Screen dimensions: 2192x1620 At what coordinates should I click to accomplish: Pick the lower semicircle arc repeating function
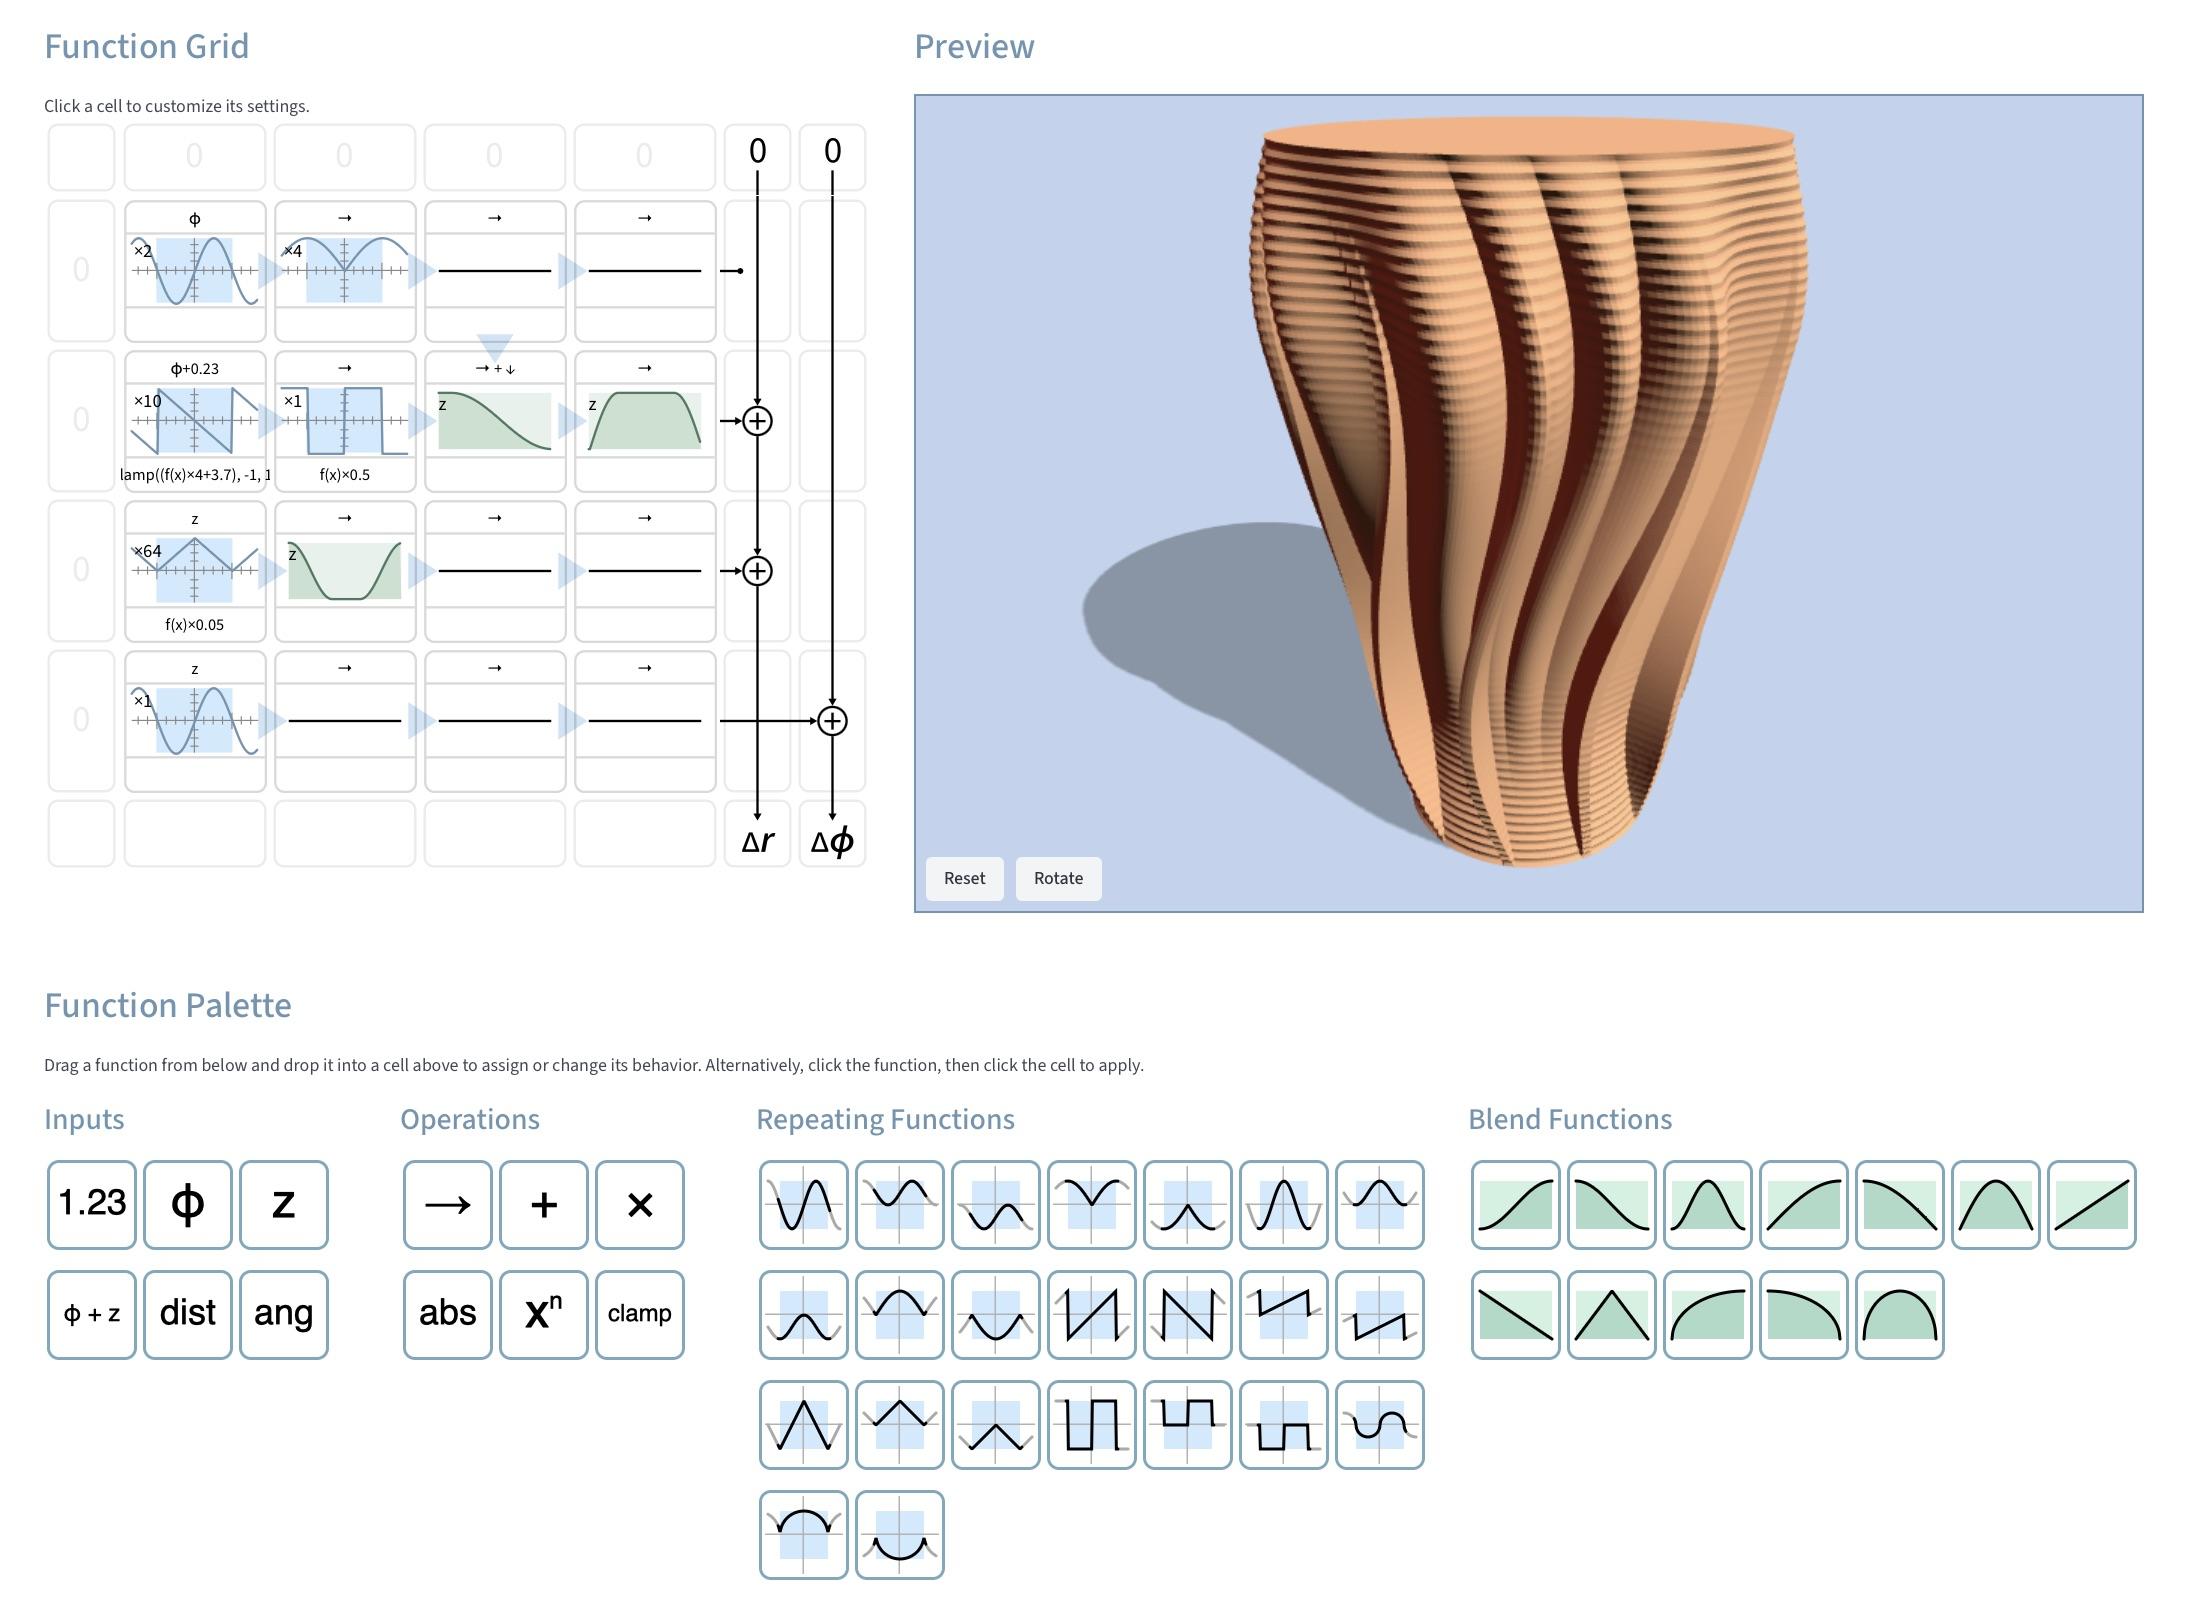899,1534
